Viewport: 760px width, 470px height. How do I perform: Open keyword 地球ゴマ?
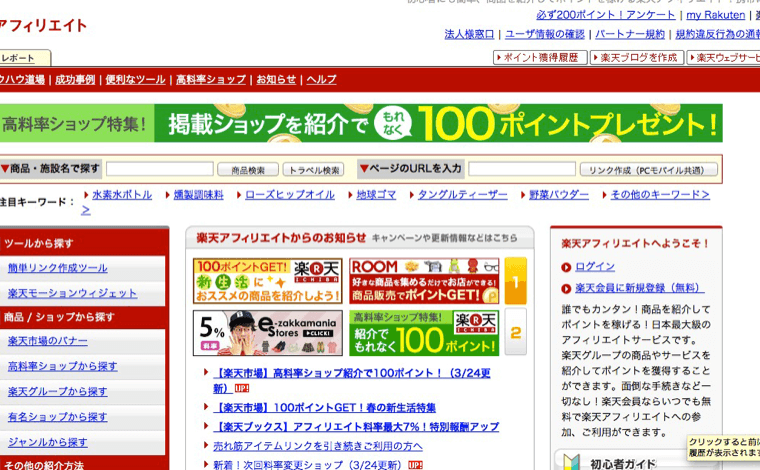click(x=376, y=195)
